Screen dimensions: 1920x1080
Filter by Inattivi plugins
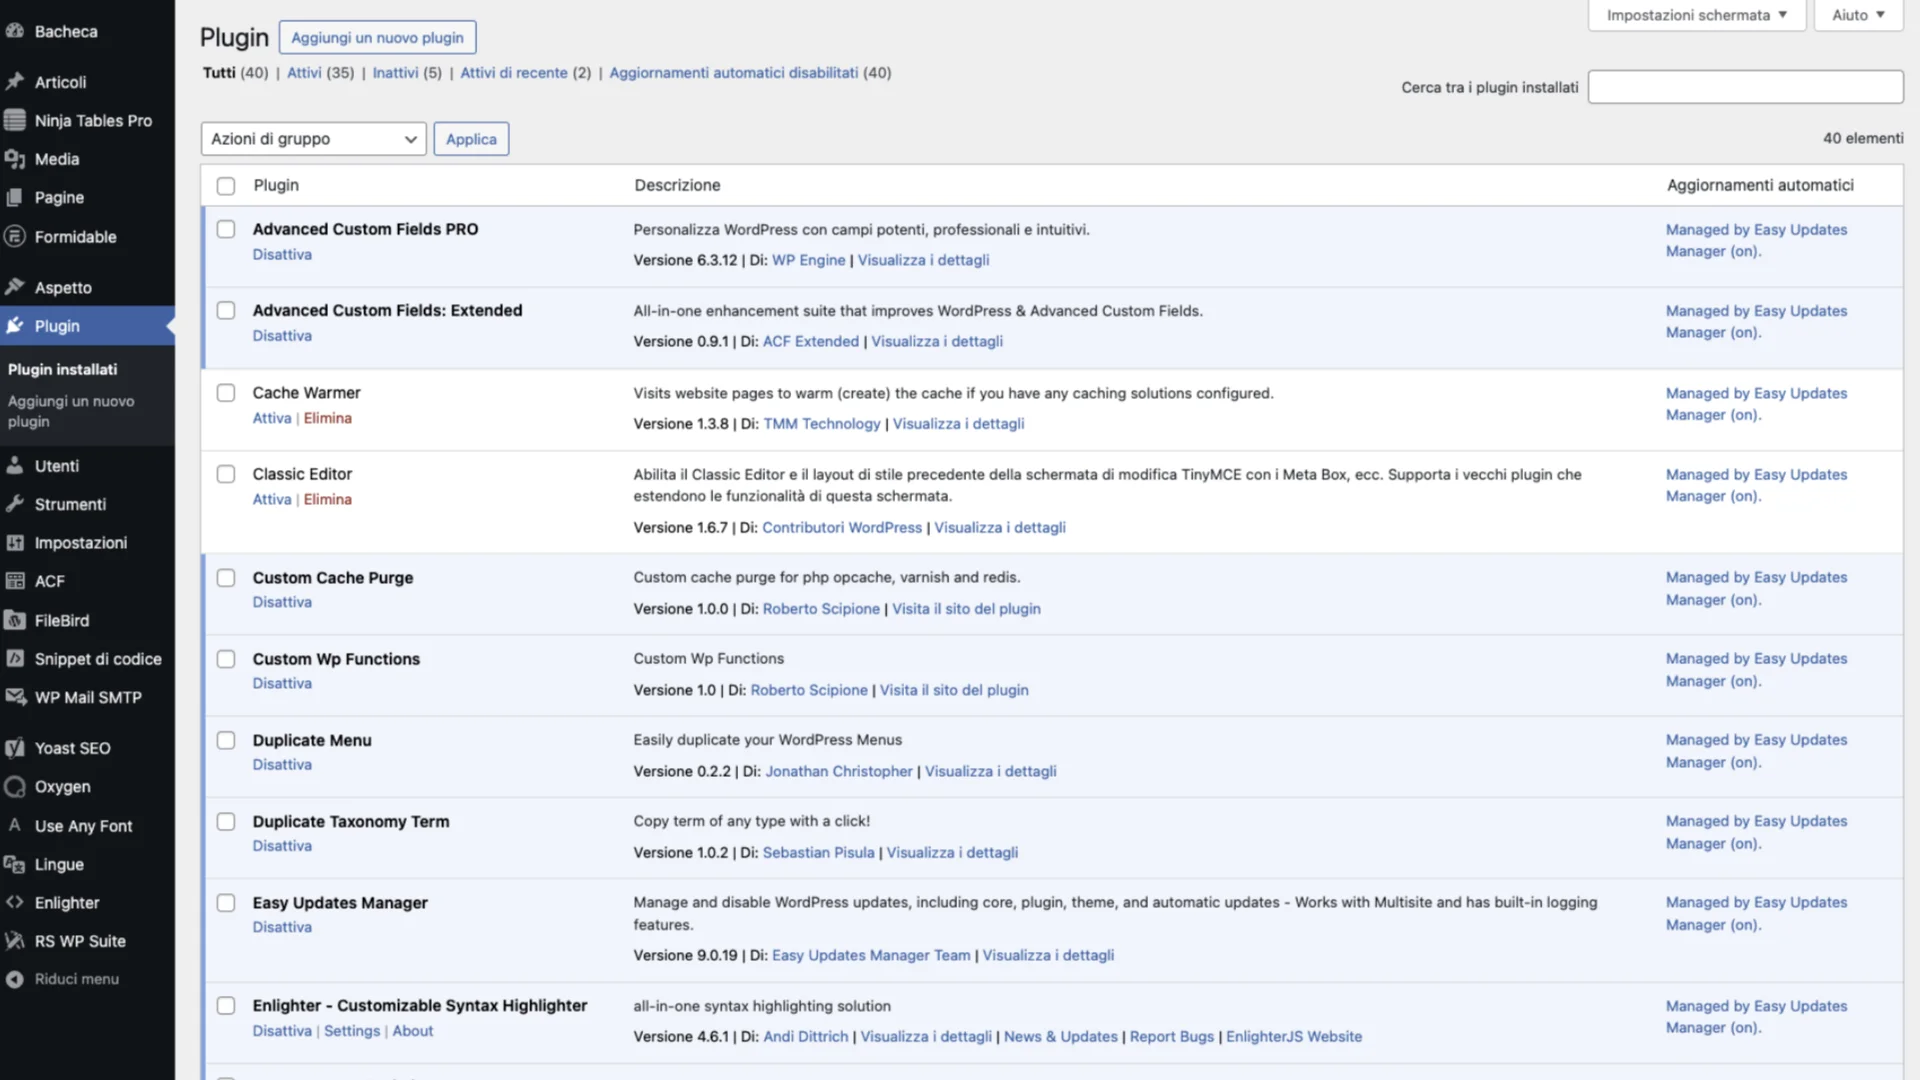coord(395,72)
